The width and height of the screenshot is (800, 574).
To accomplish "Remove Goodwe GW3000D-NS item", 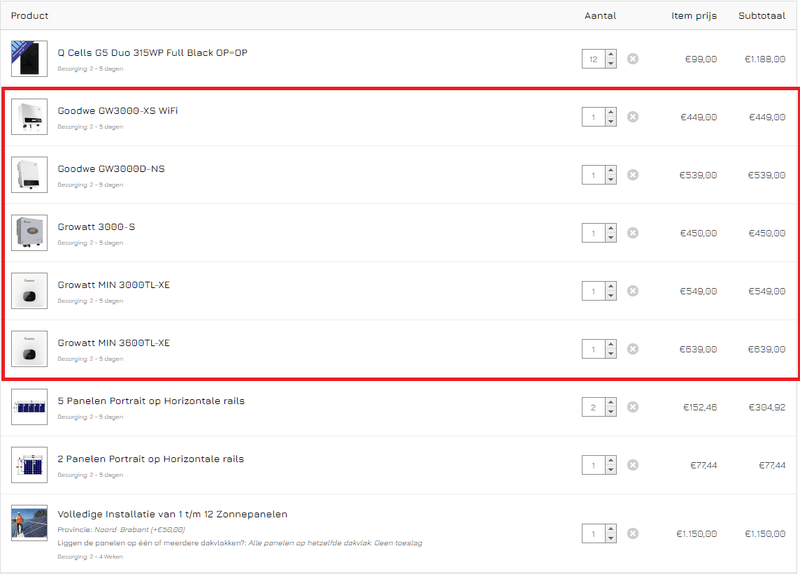I will pyautogui.click(x=633, y=175).
